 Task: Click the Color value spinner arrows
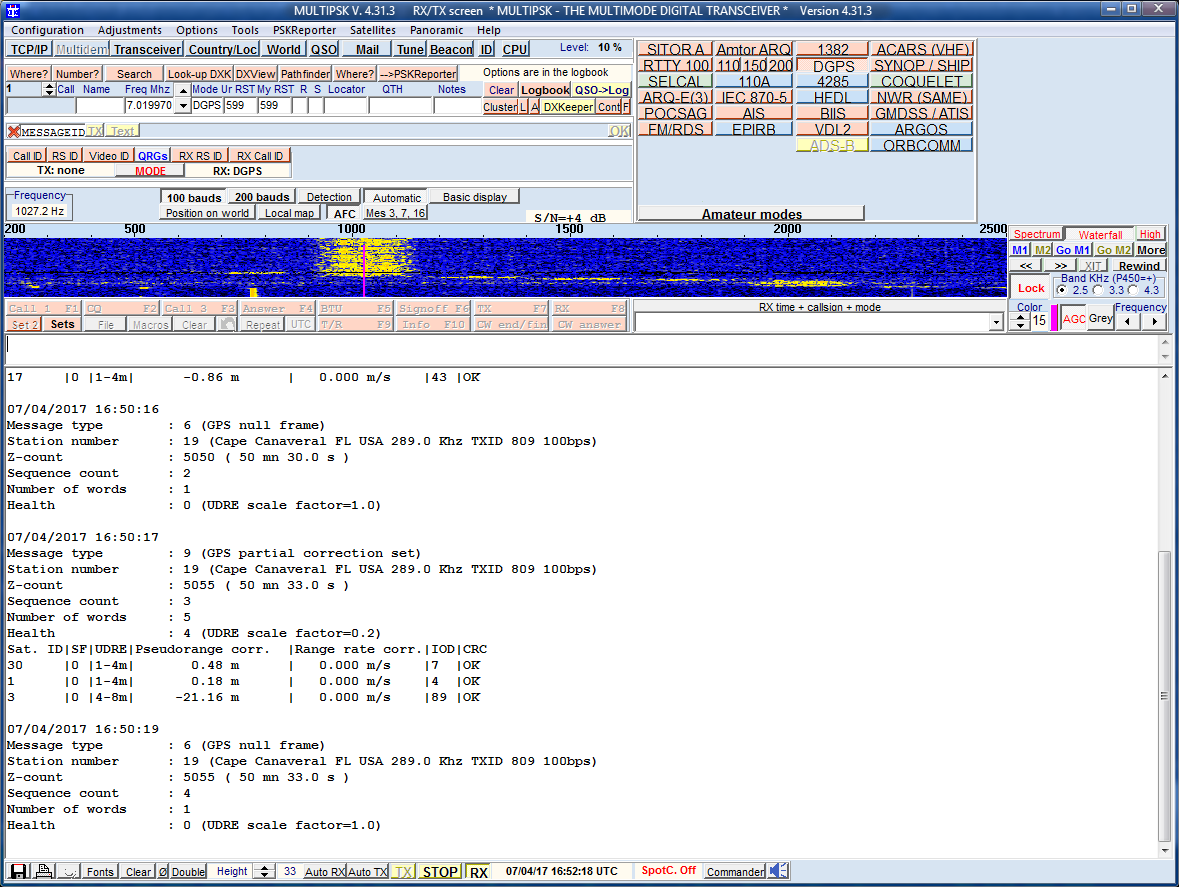click(x=1020, y=322)
